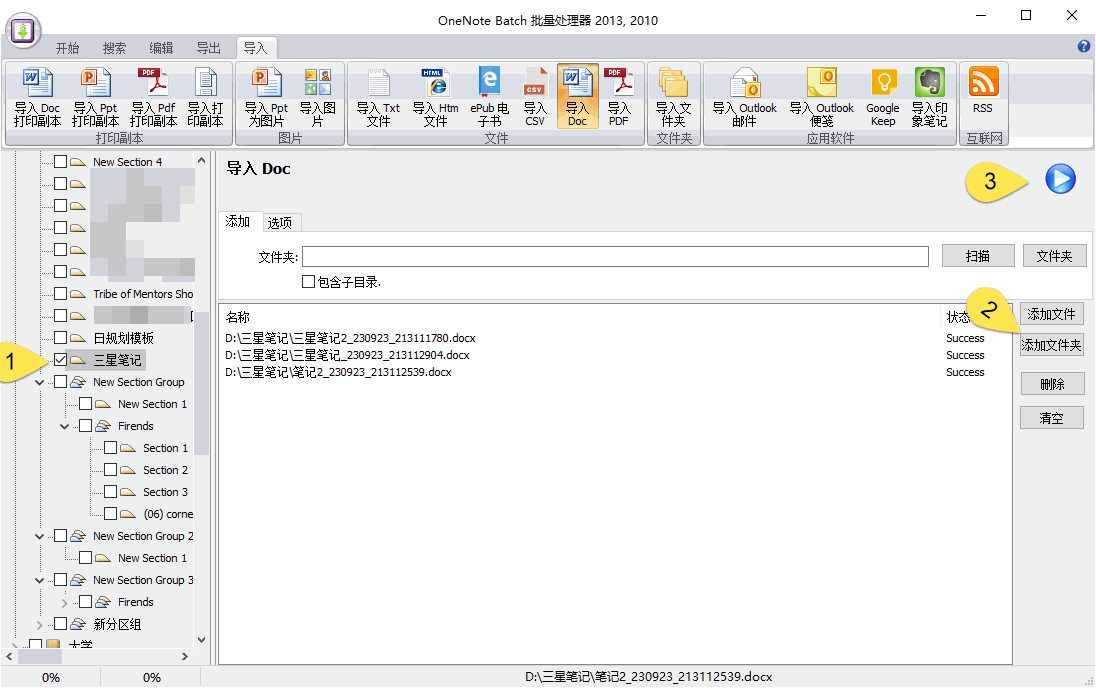Switch to the 导出 ribbon tab
1096x688 pixels.
coord(208,48)
